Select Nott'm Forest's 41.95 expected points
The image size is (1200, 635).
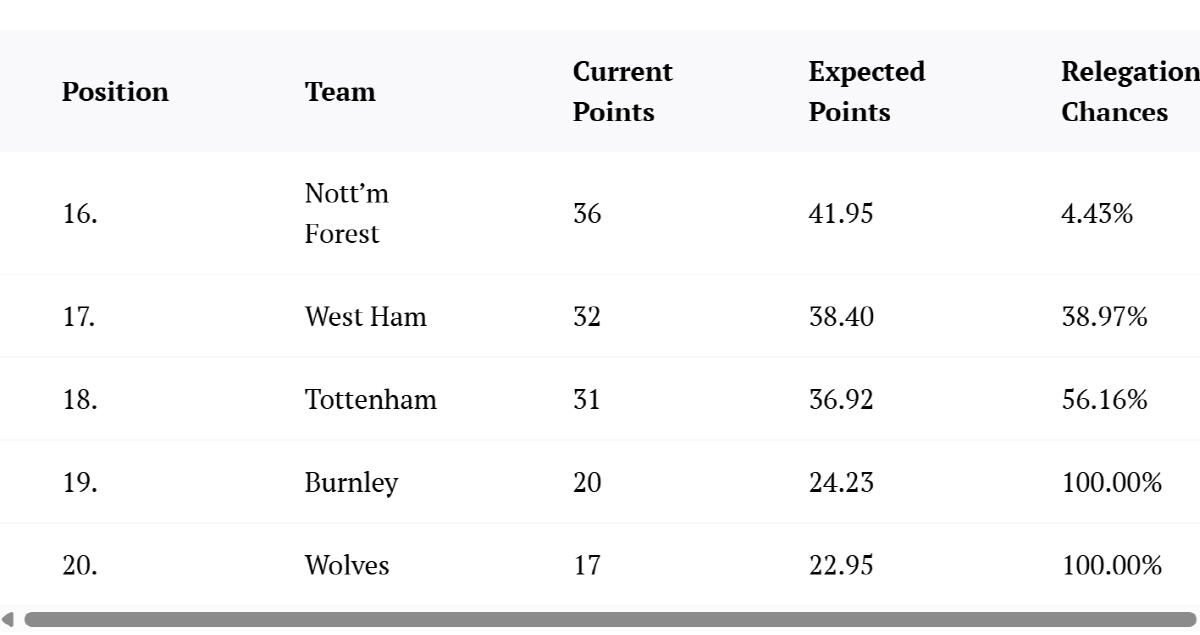click(840, 213)
